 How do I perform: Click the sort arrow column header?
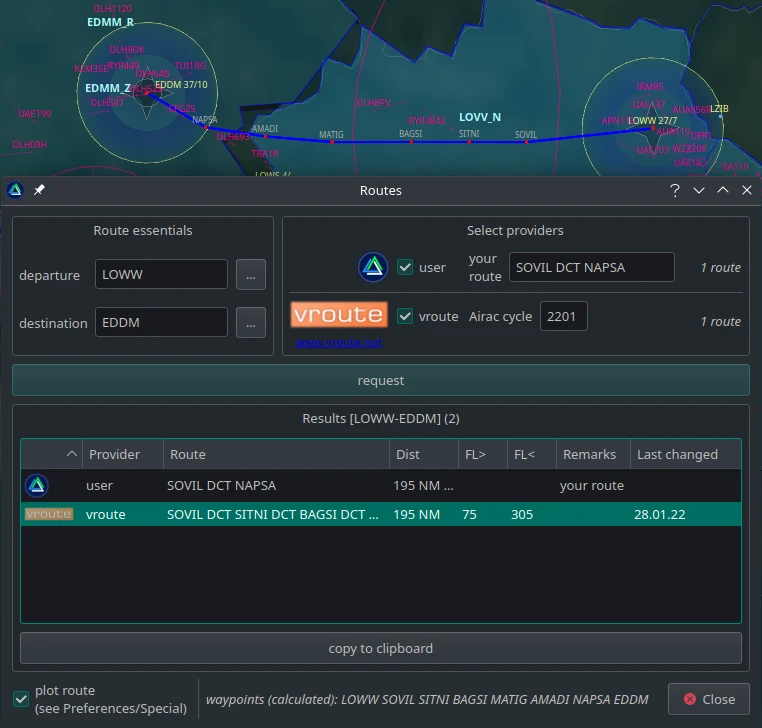[x=51, y=454]
